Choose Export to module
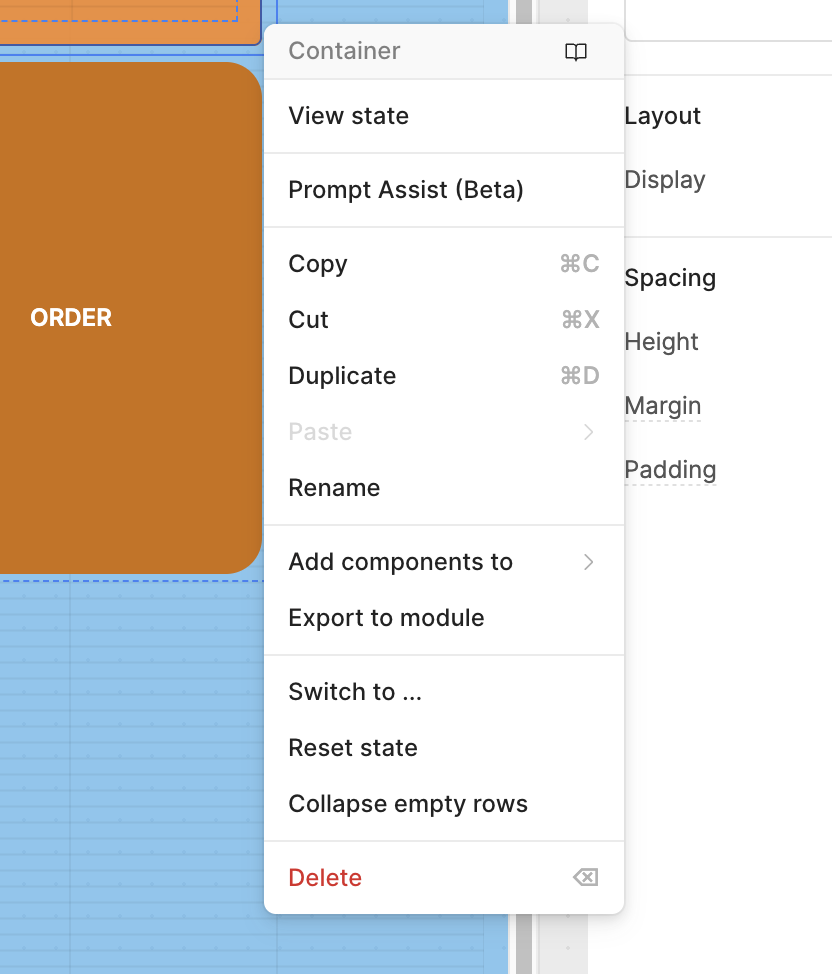This screenshot has width=832, height=974. pyautogui.click(x=386, y=618)
